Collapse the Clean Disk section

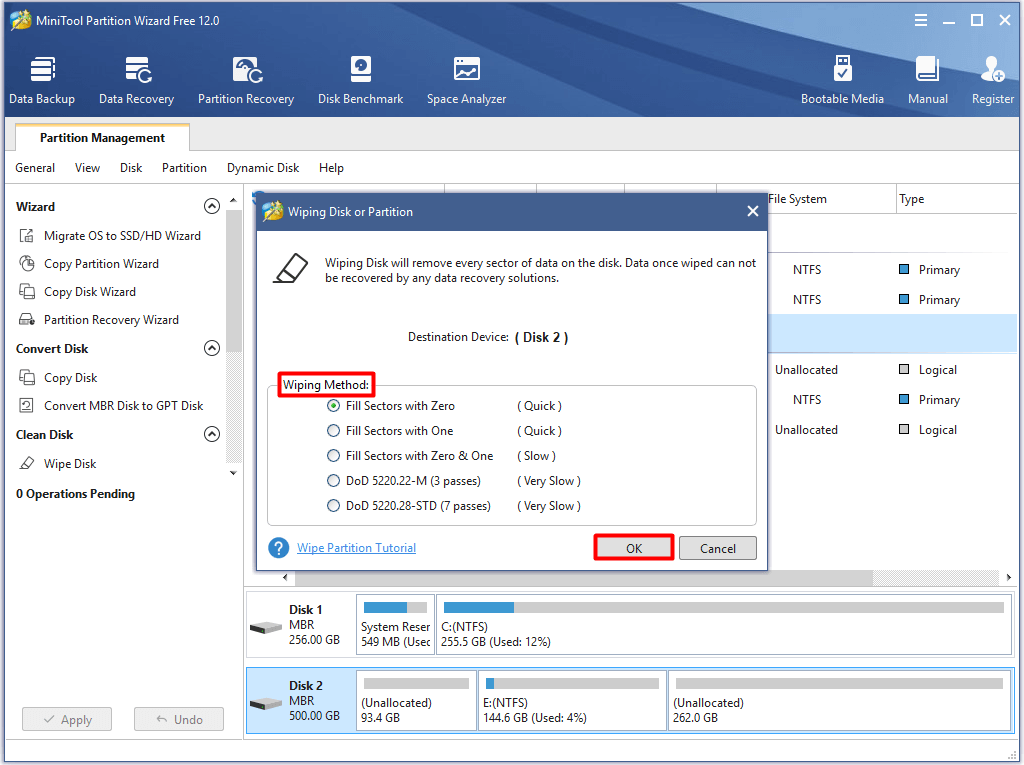tap(212, 434)
